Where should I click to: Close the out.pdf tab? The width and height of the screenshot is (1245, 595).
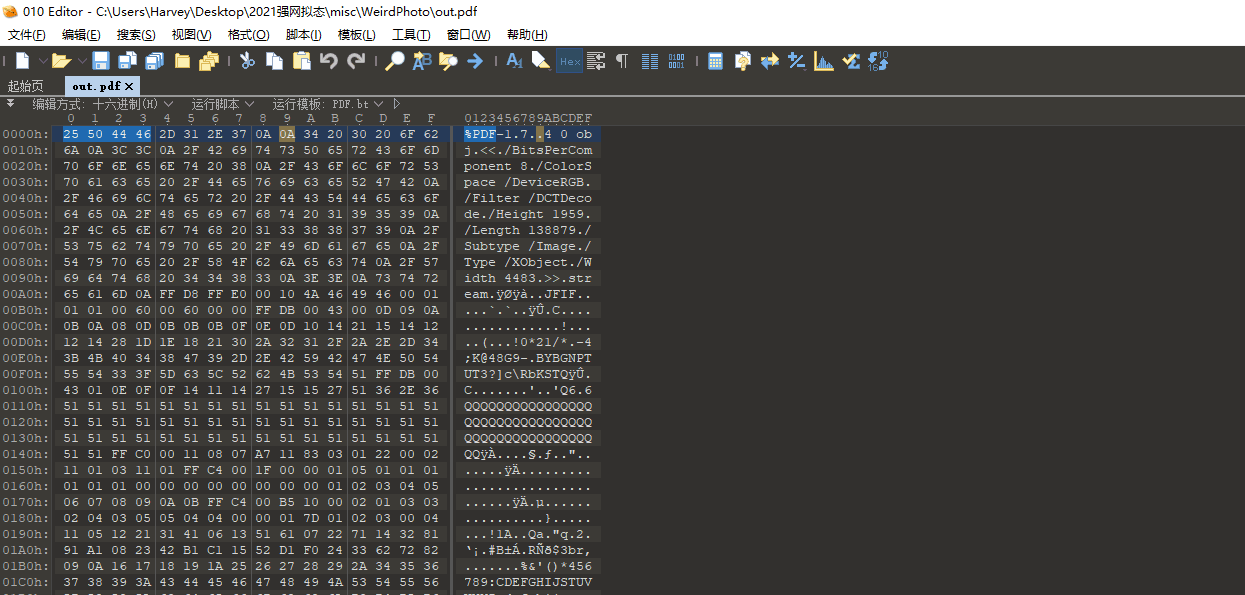pyautogui.click(x=129, y=87)
